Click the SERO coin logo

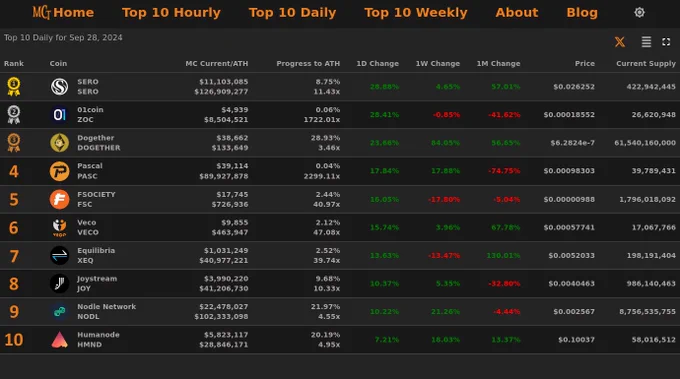[x=59, y=87]
